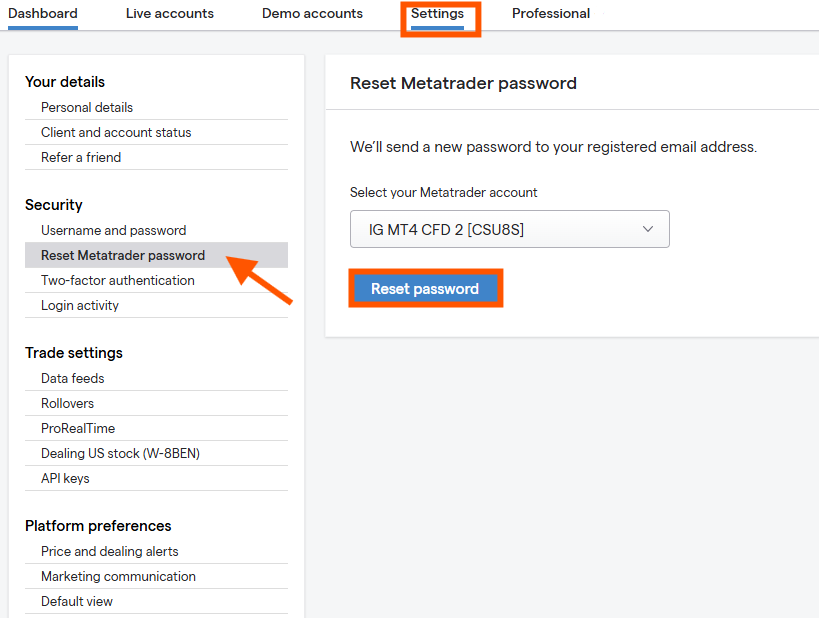Viewport: 819px width, 618px height.
Task: Select Reset Metatrader password
Action: pos(120,255)
